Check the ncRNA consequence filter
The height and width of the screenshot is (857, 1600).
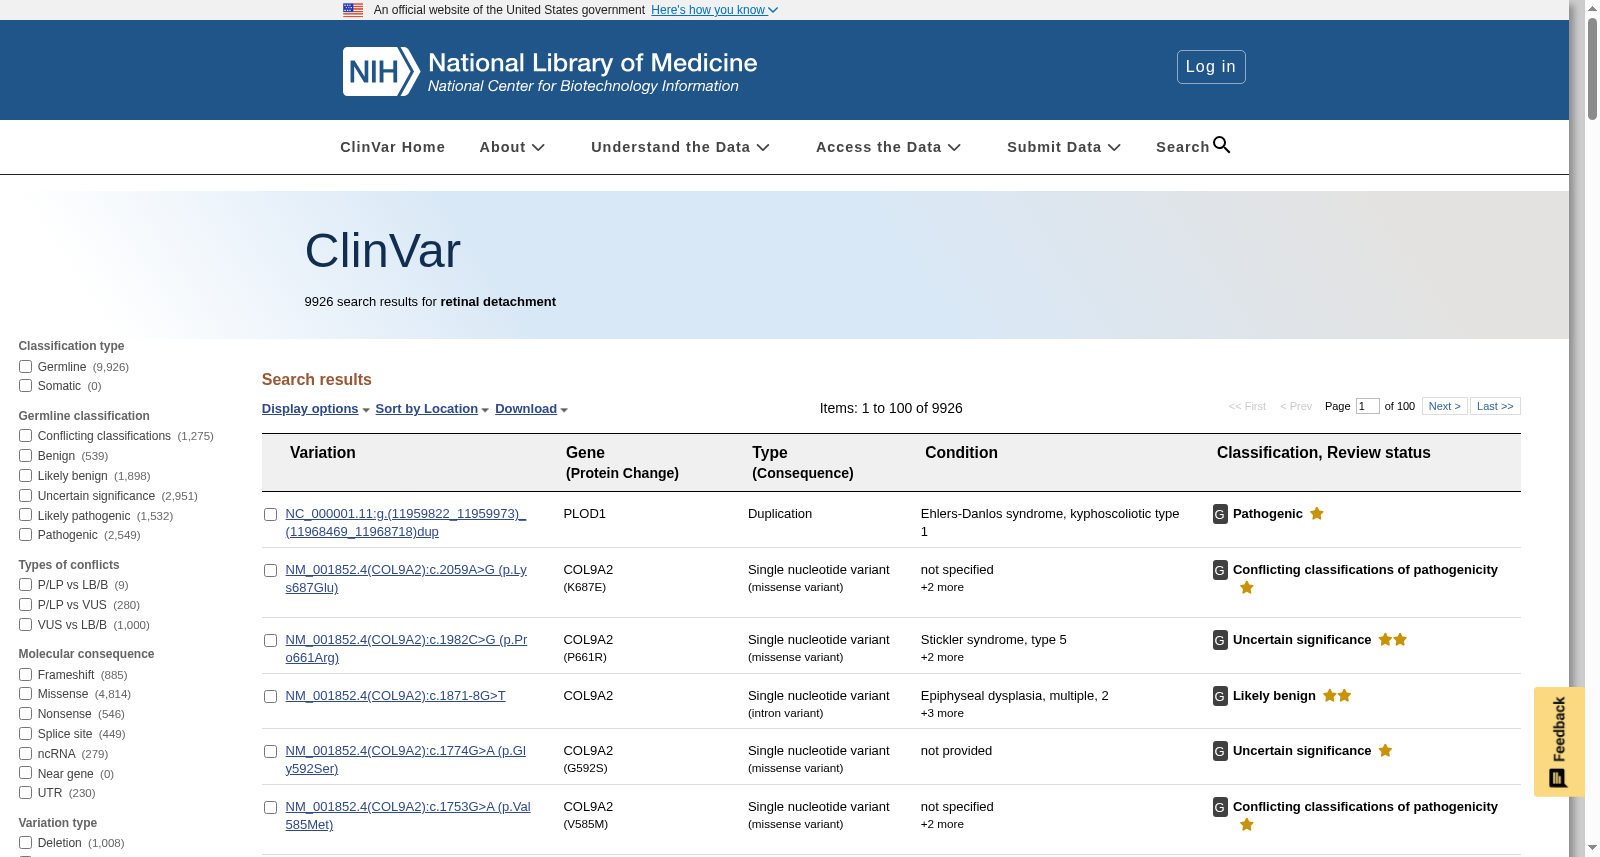coord(26,754)
